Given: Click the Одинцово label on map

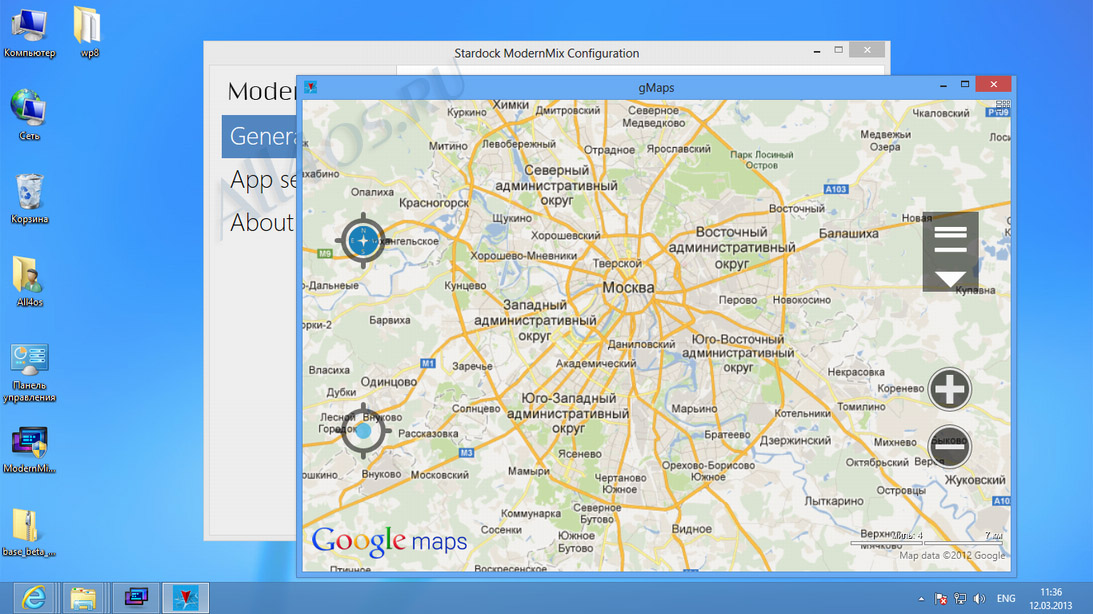Looking at the screenshot, I should tap(388, 382).
